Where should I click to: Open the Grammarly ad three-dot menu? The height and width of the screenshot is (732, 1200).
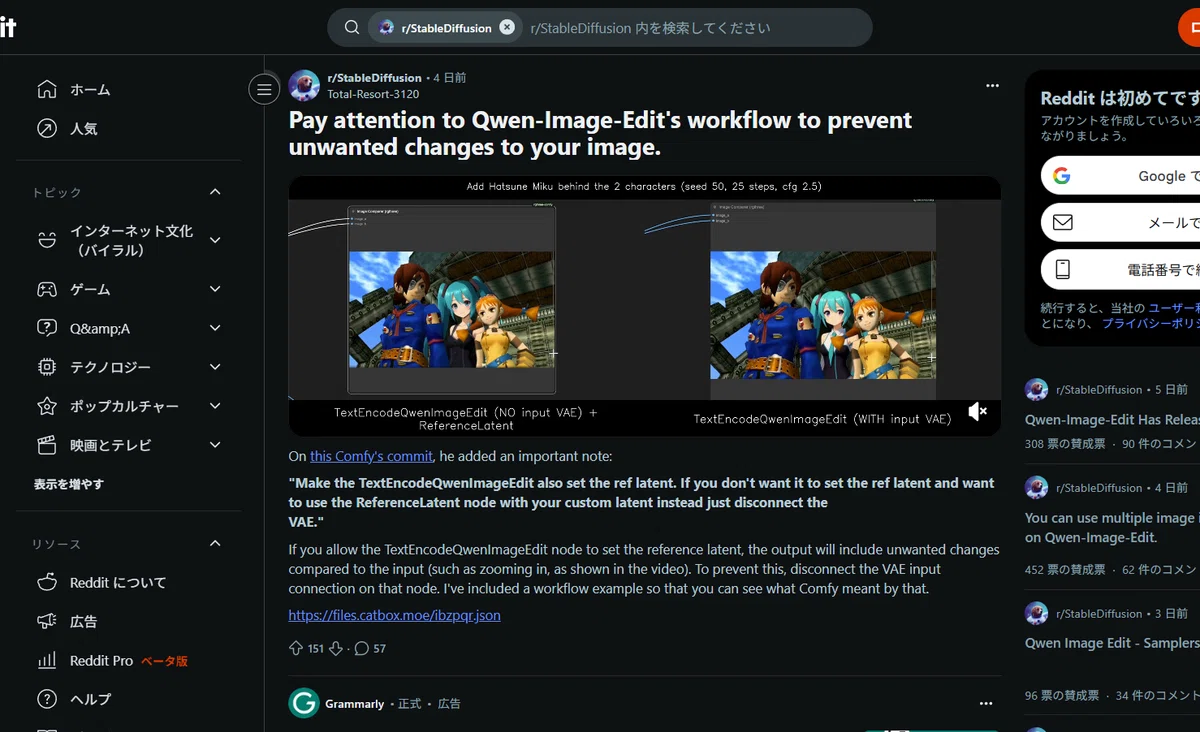(x=986, y=704)
